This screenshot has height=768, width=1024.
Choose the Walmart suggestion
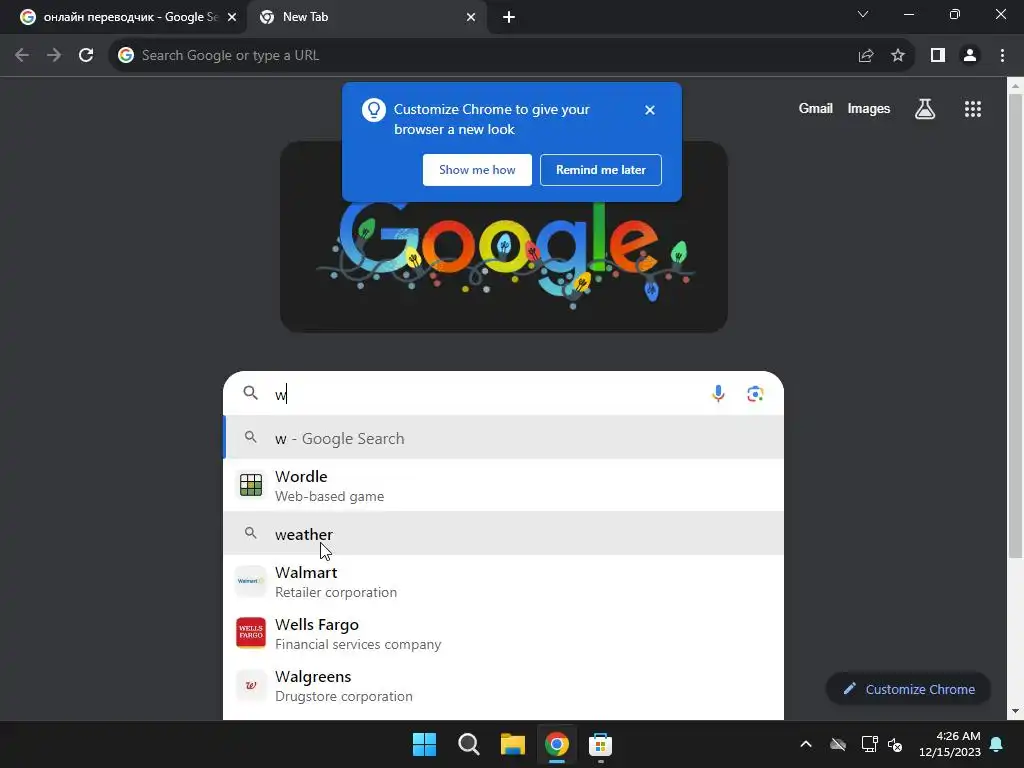click(504, 581)
